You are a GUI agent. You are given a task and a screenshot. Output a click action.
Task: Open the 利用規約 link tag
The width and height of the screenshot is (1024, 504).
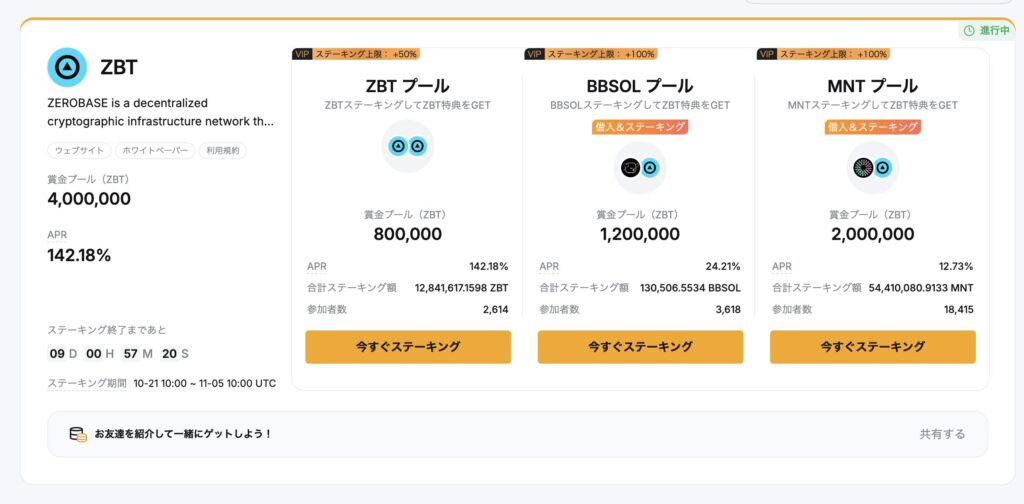coord(221,151)
